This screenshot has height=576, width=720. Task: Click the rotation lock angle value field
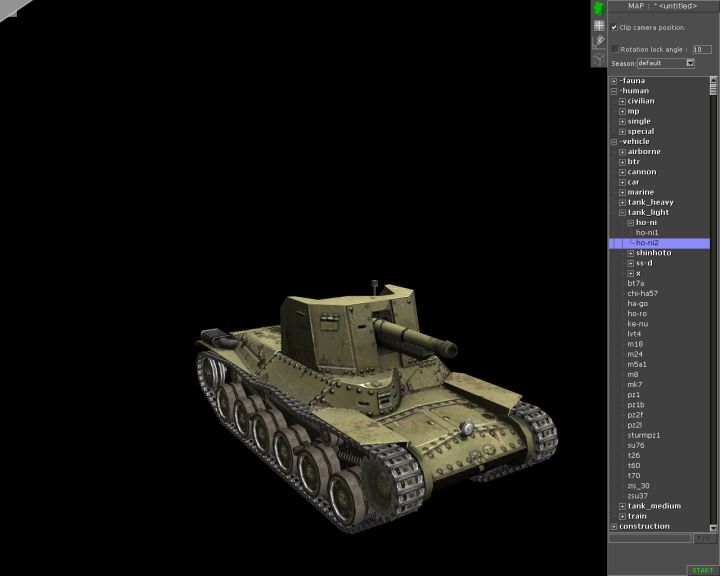tap(702, 48)
